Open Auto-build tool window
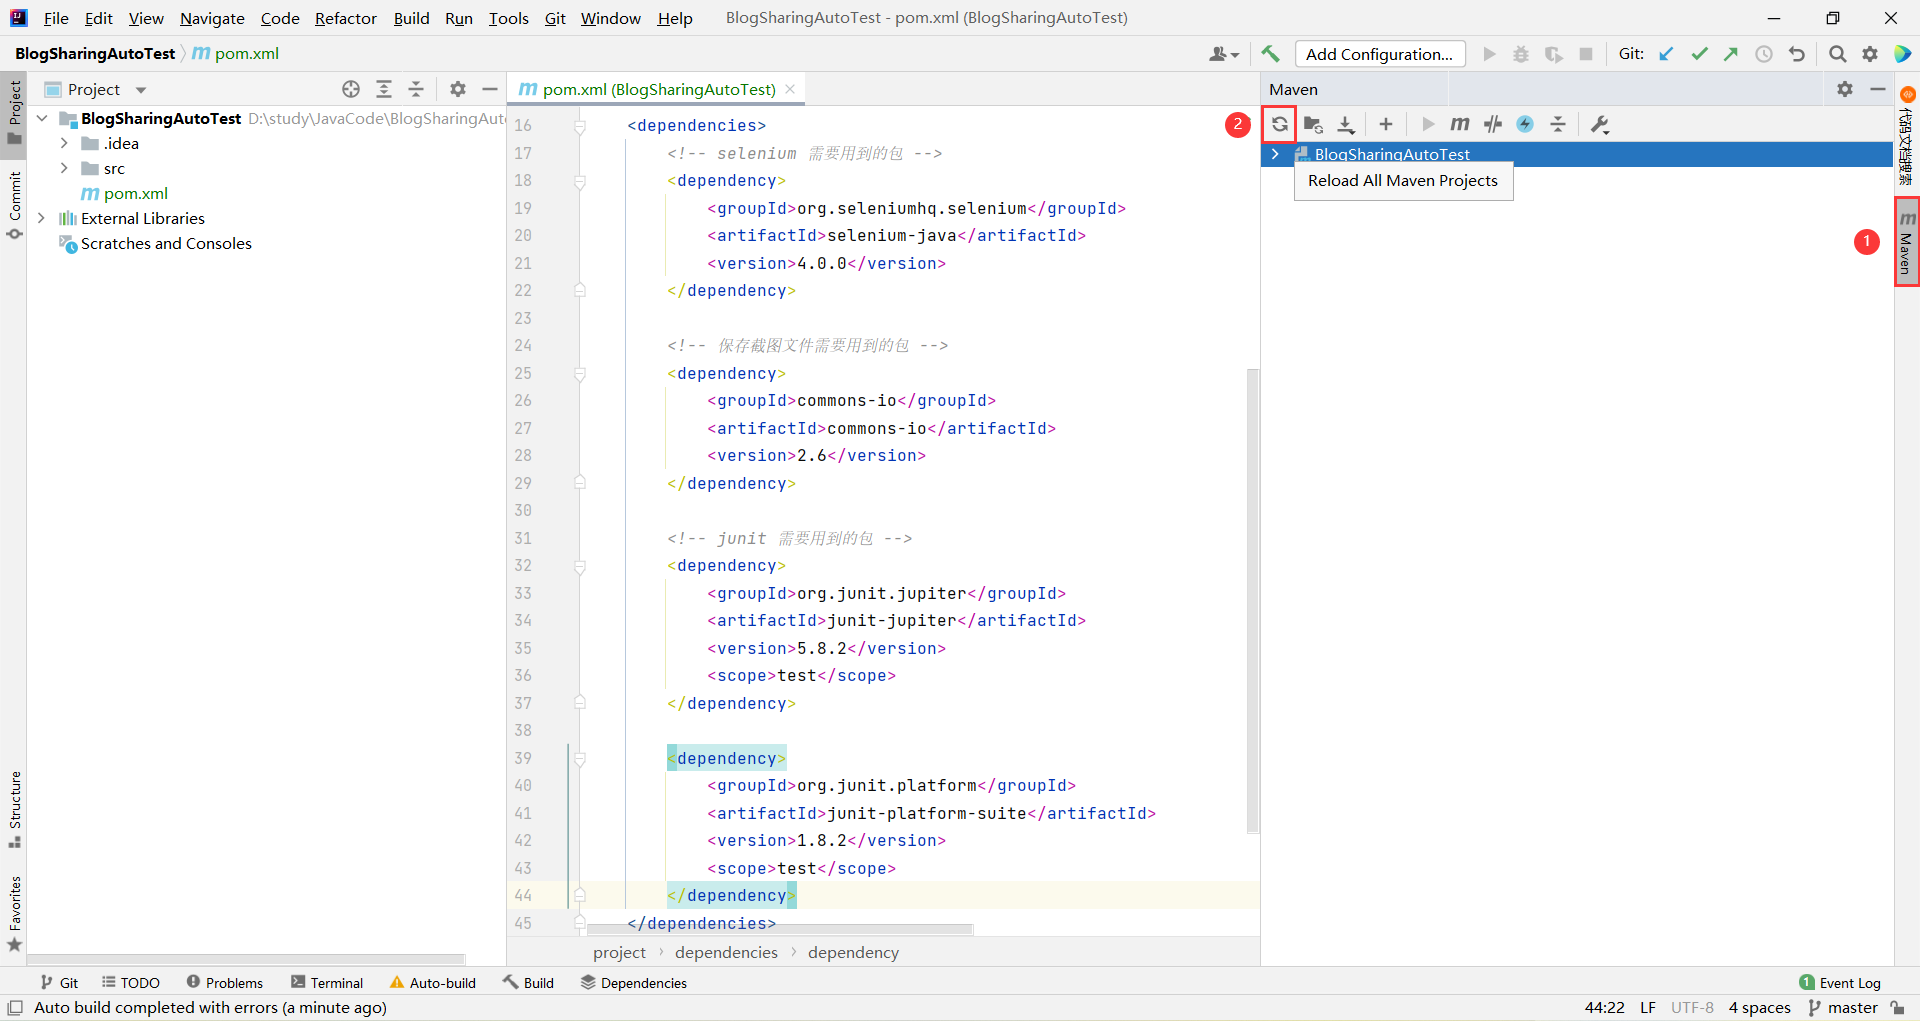The height and width of the screenshot is (1021, 1920). [x=433, y=983]
